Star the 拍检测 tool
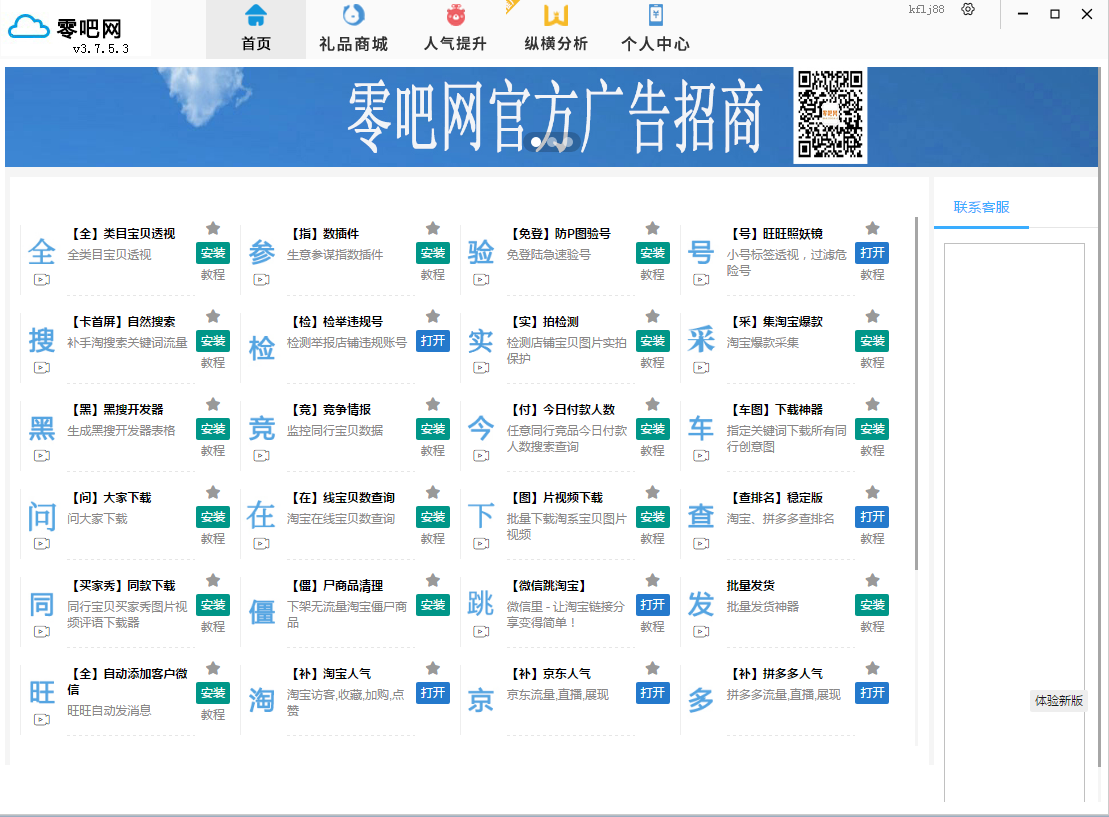1109x817 pixels. (653, 316)
